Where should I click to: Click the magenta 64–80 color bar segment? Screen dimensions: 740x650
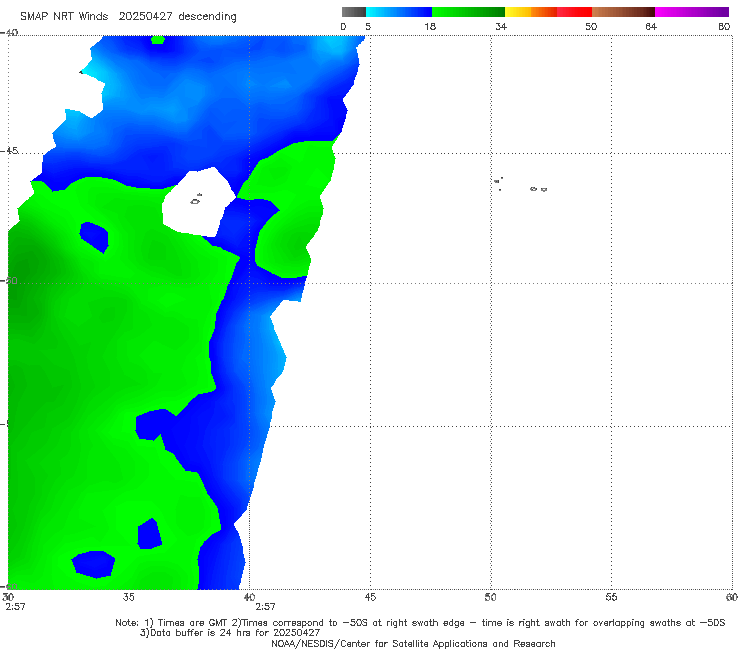692,12
